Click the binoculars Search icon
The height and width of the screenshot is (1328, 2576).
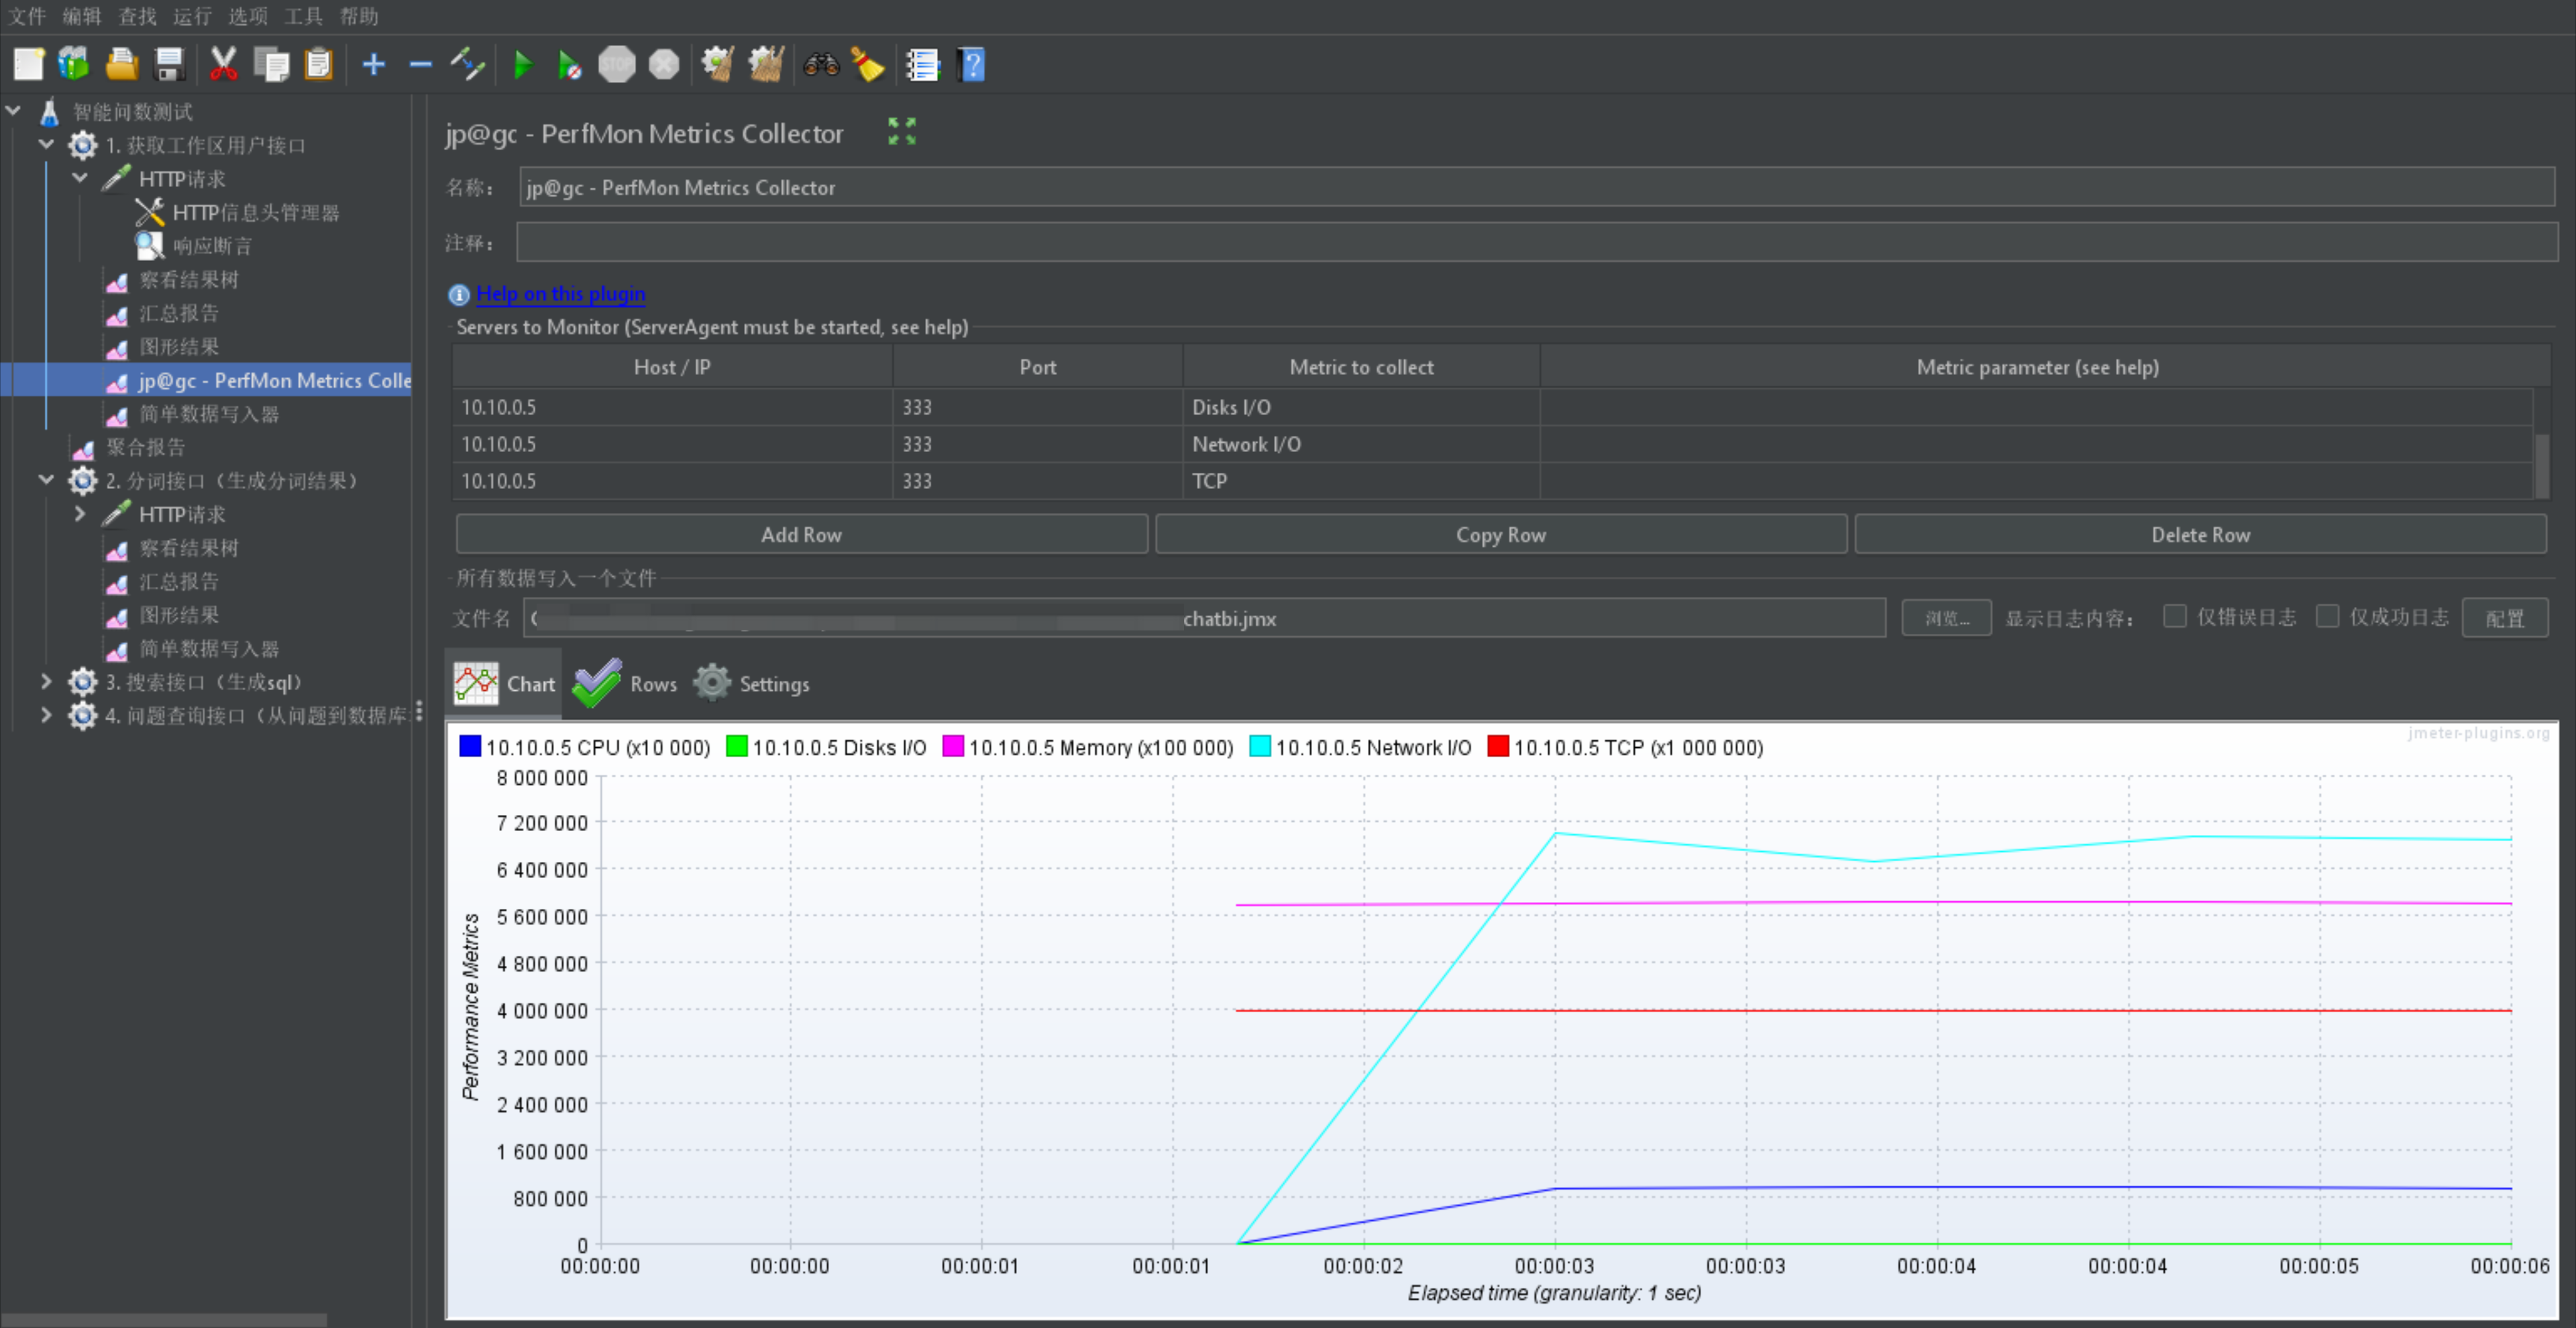[821, 65]
